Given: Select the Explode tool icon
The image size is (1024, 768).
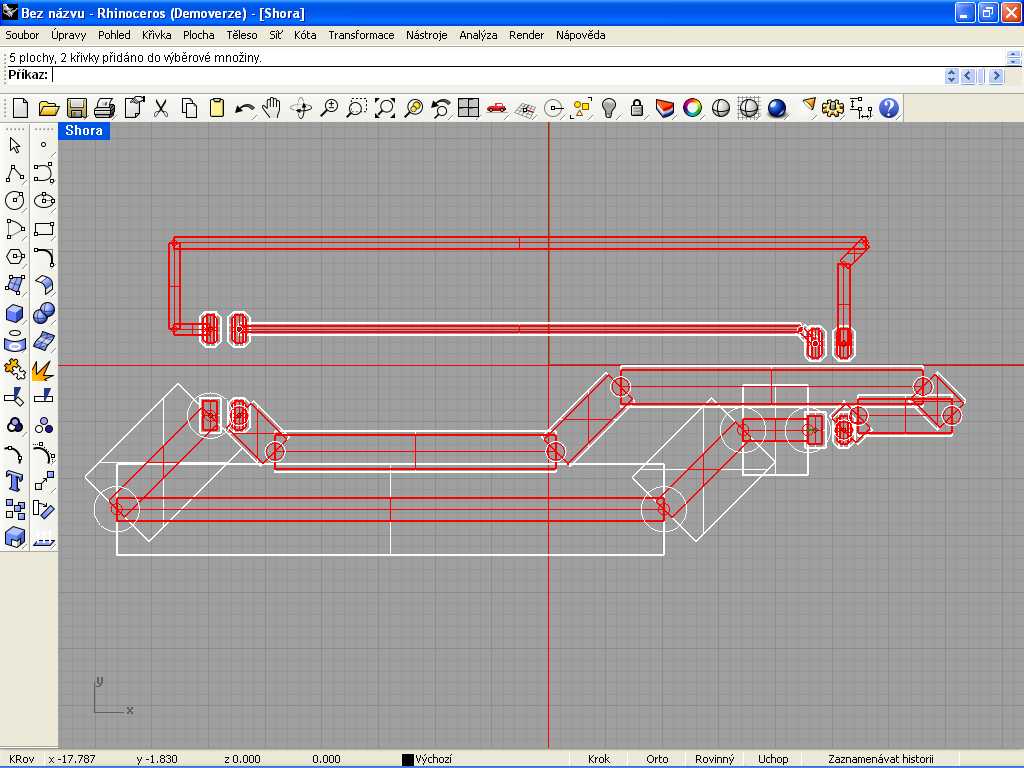Looking at the screenshot, I should [x=43, y=369].
